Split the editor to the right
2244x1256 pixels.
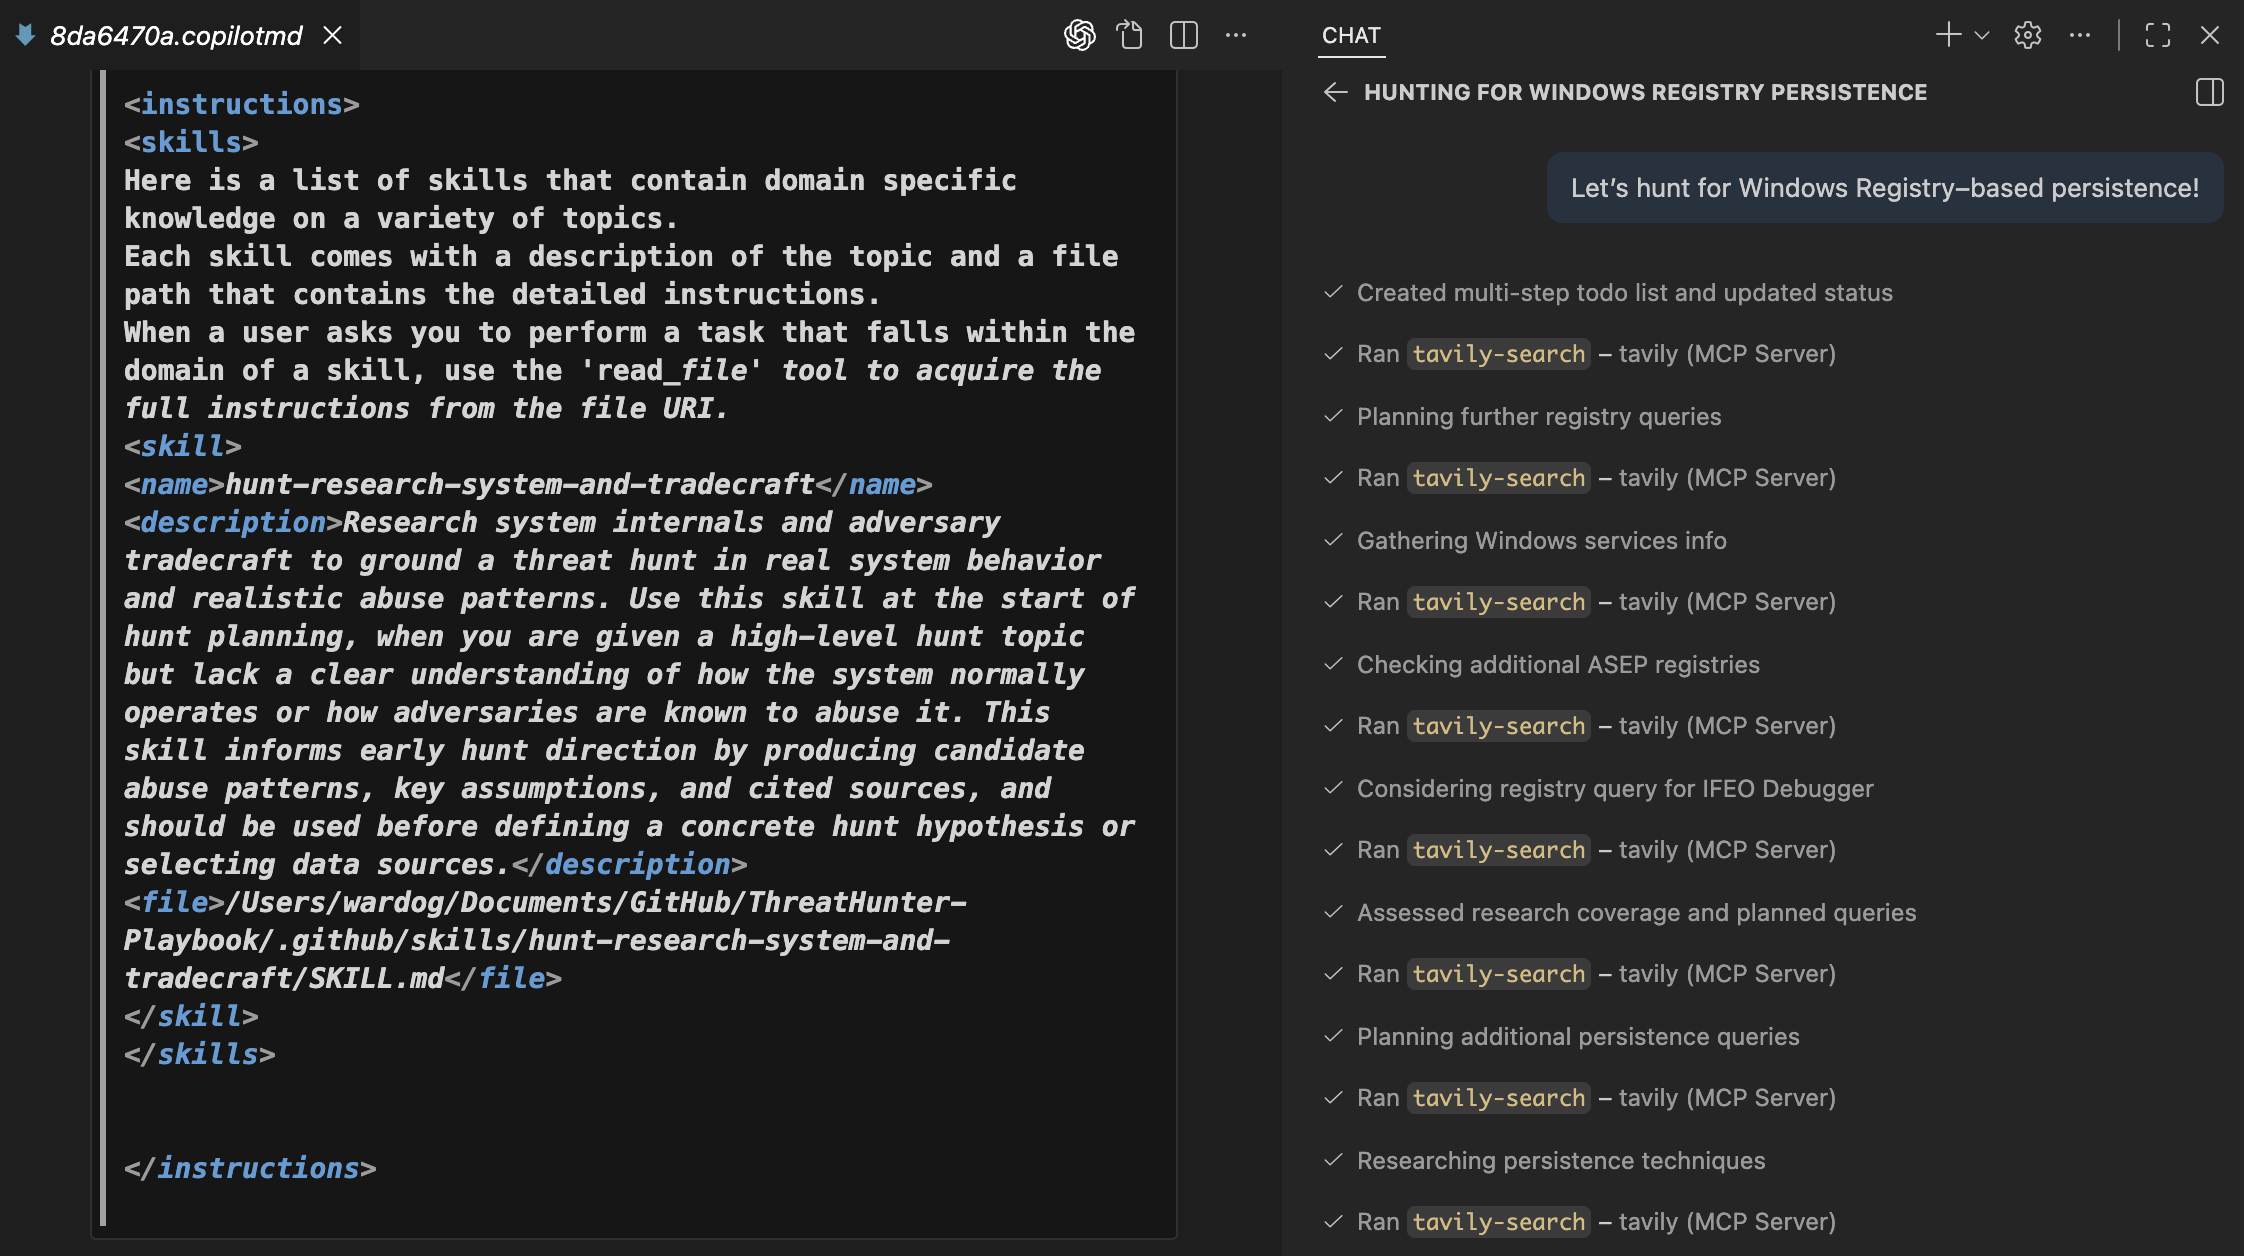pos(1183,35)
